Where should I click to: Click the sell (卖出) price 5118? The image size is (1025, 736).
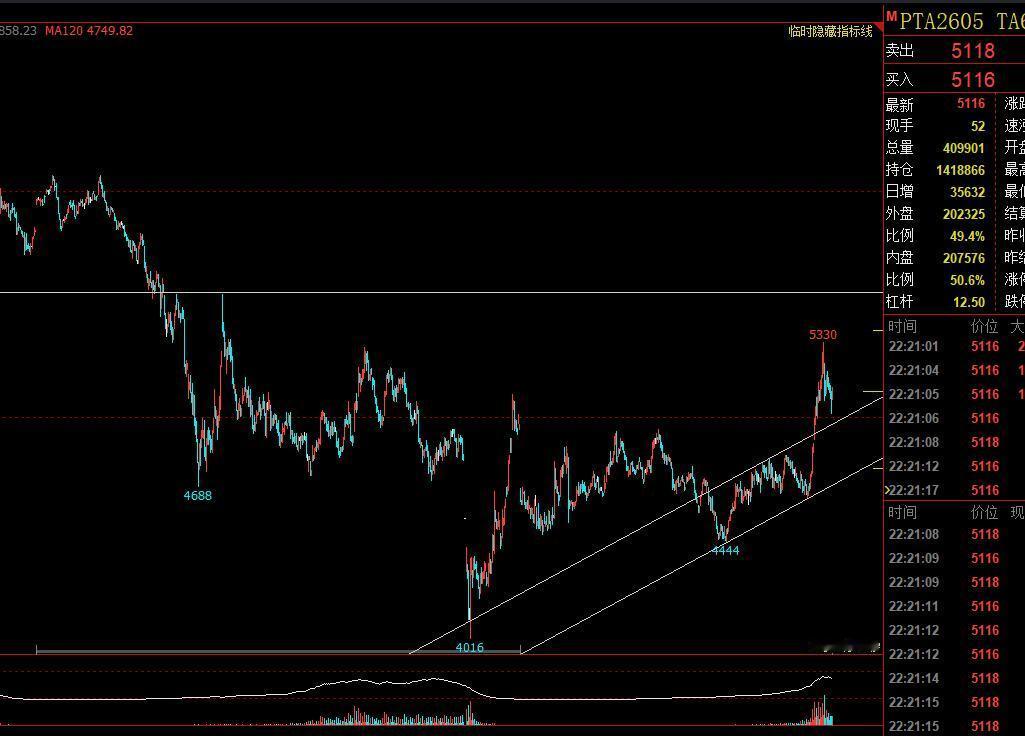click(973, 50)
